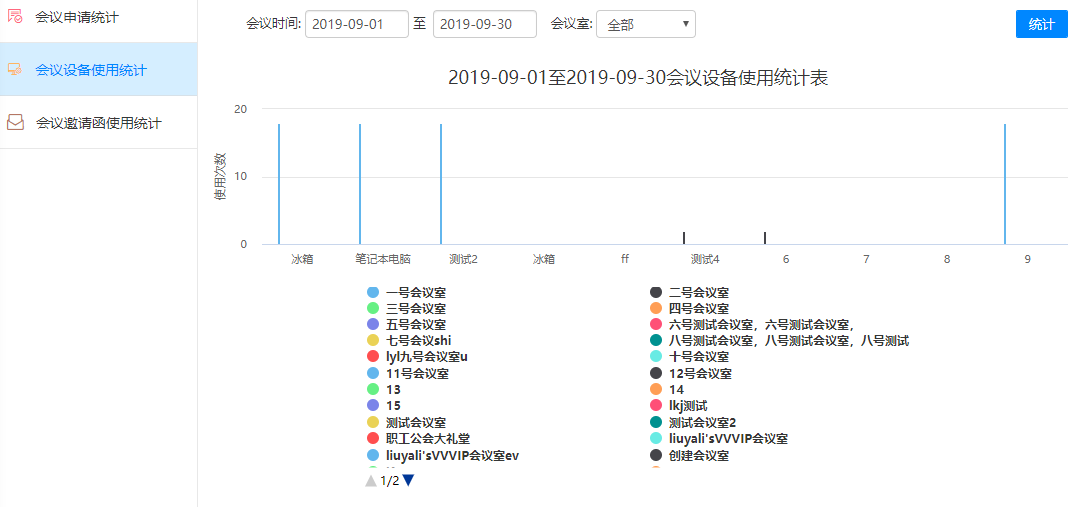Click the 五号会议室 purple legend dot
The width and height of the screenshot is (1070, 507).
coord(373,324)
